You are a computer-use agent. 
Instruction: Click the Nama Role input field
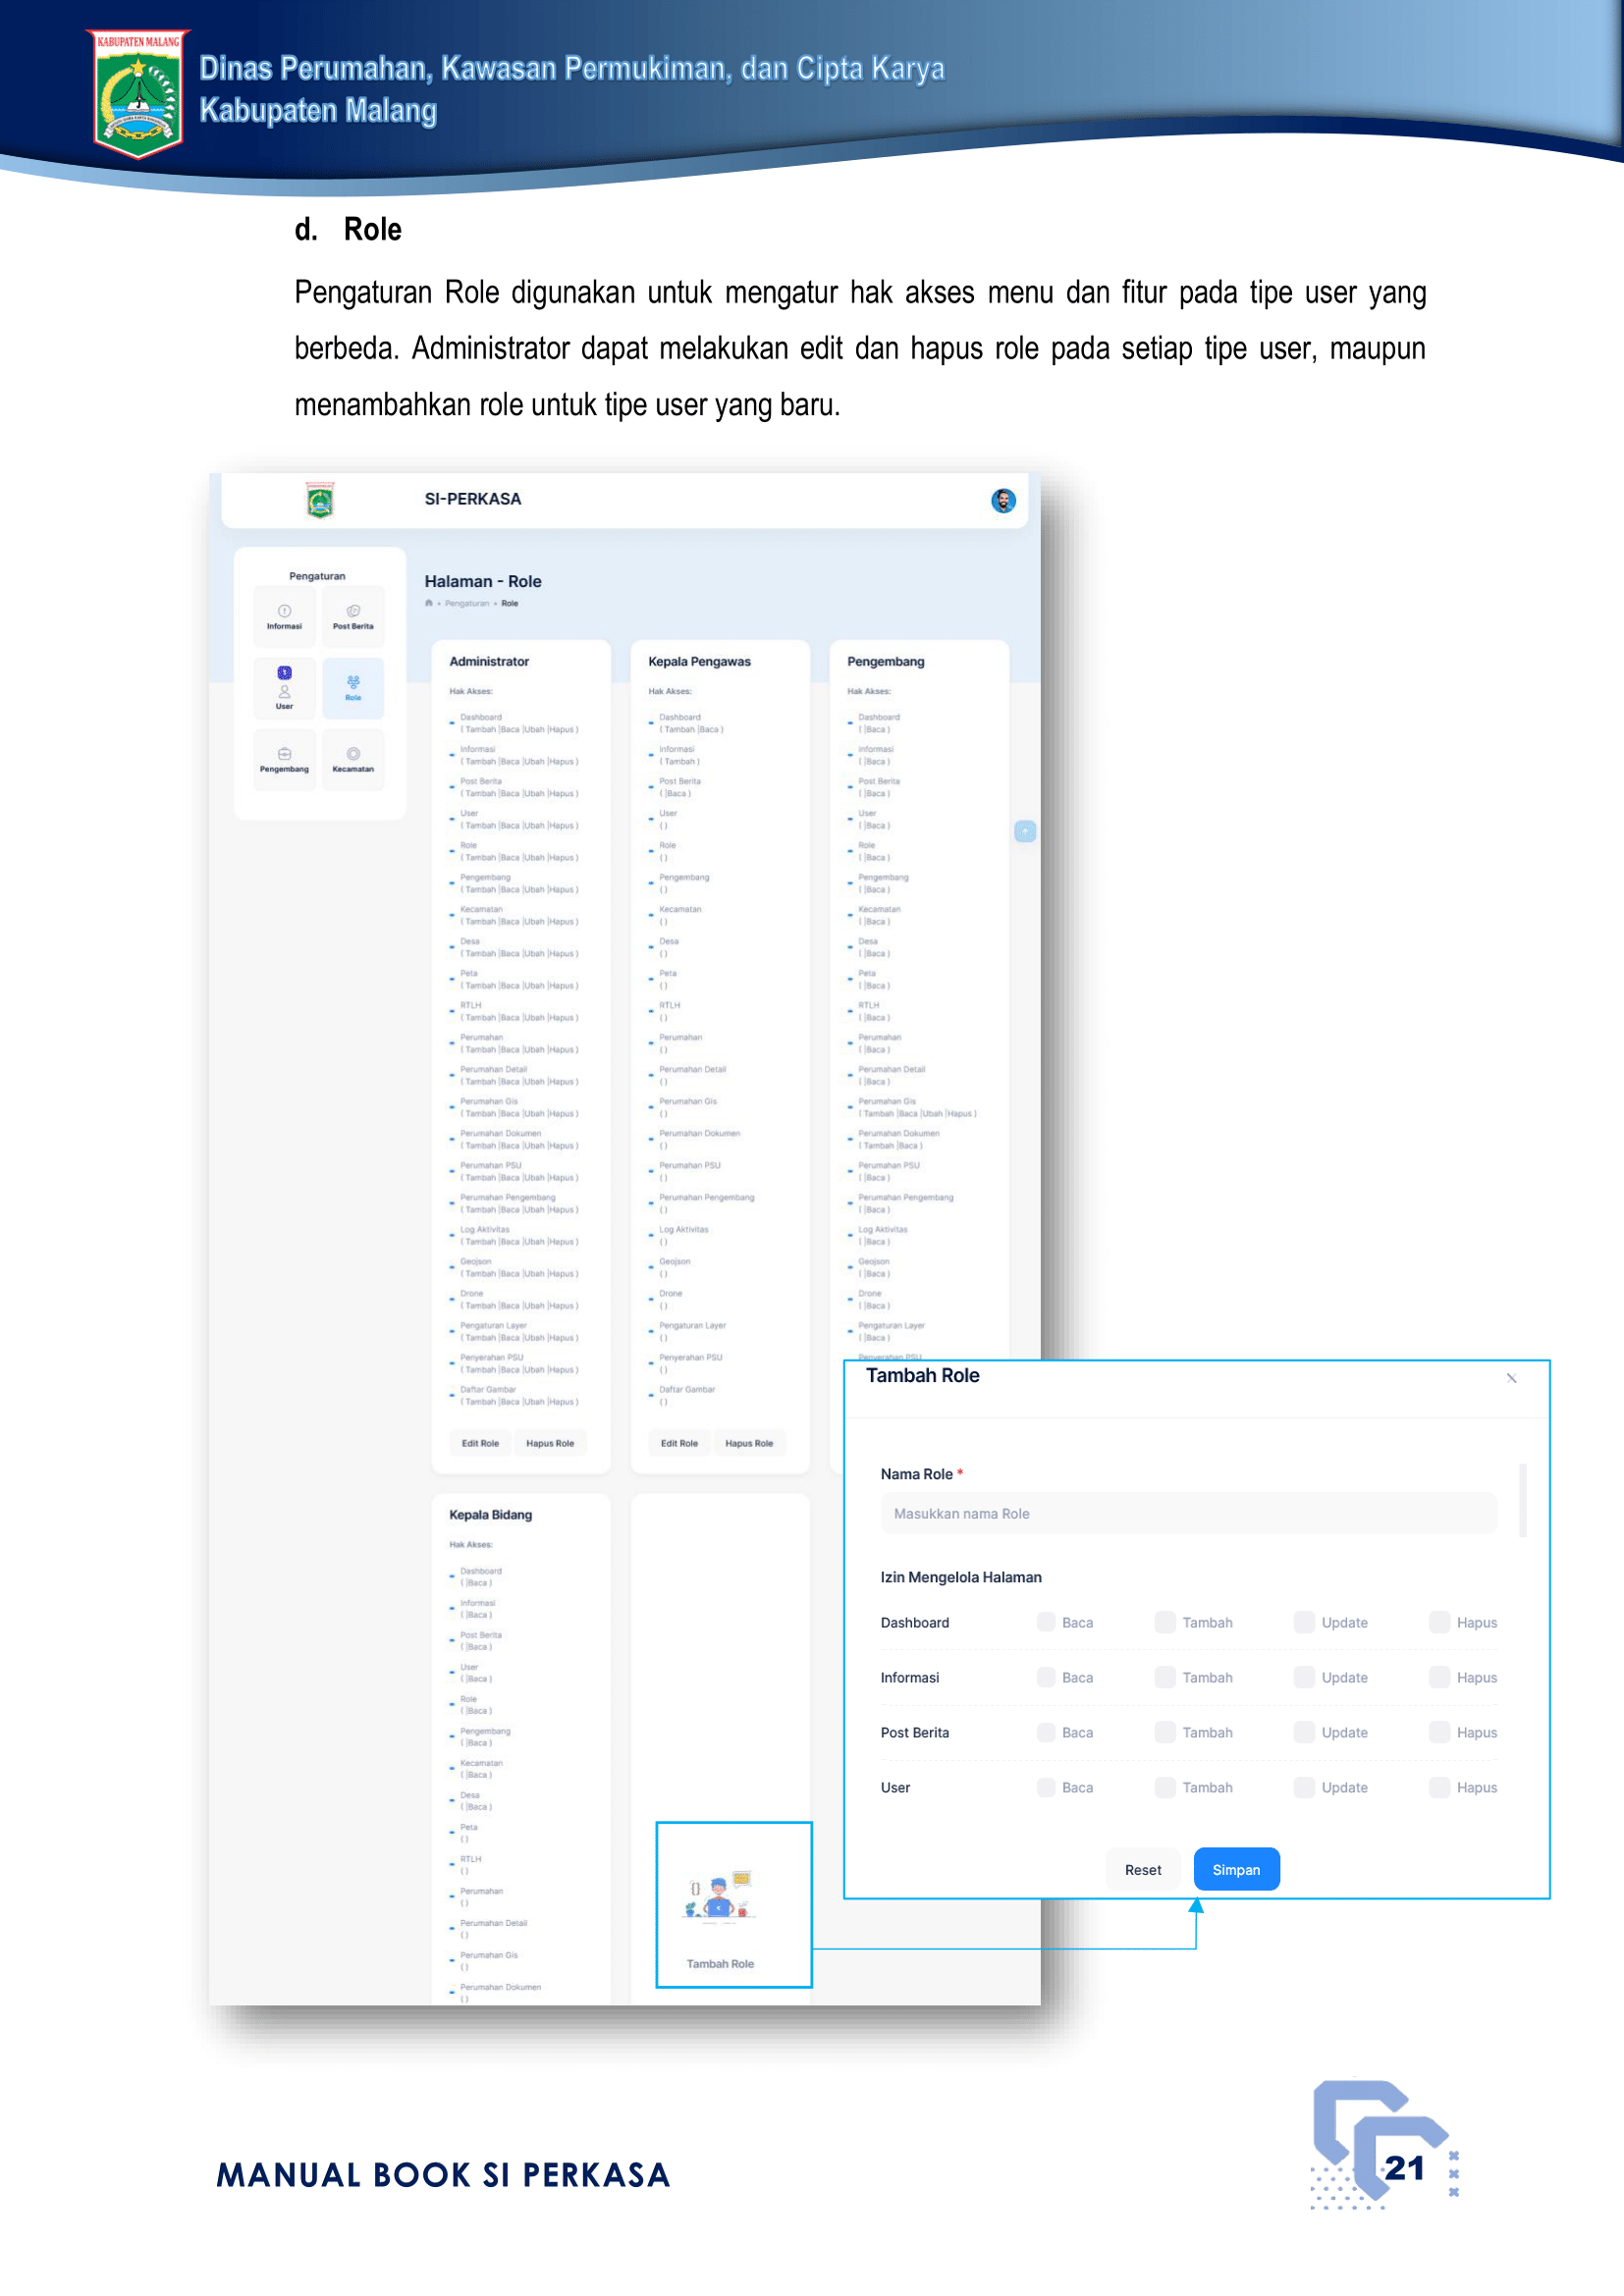[1188, 1514]
